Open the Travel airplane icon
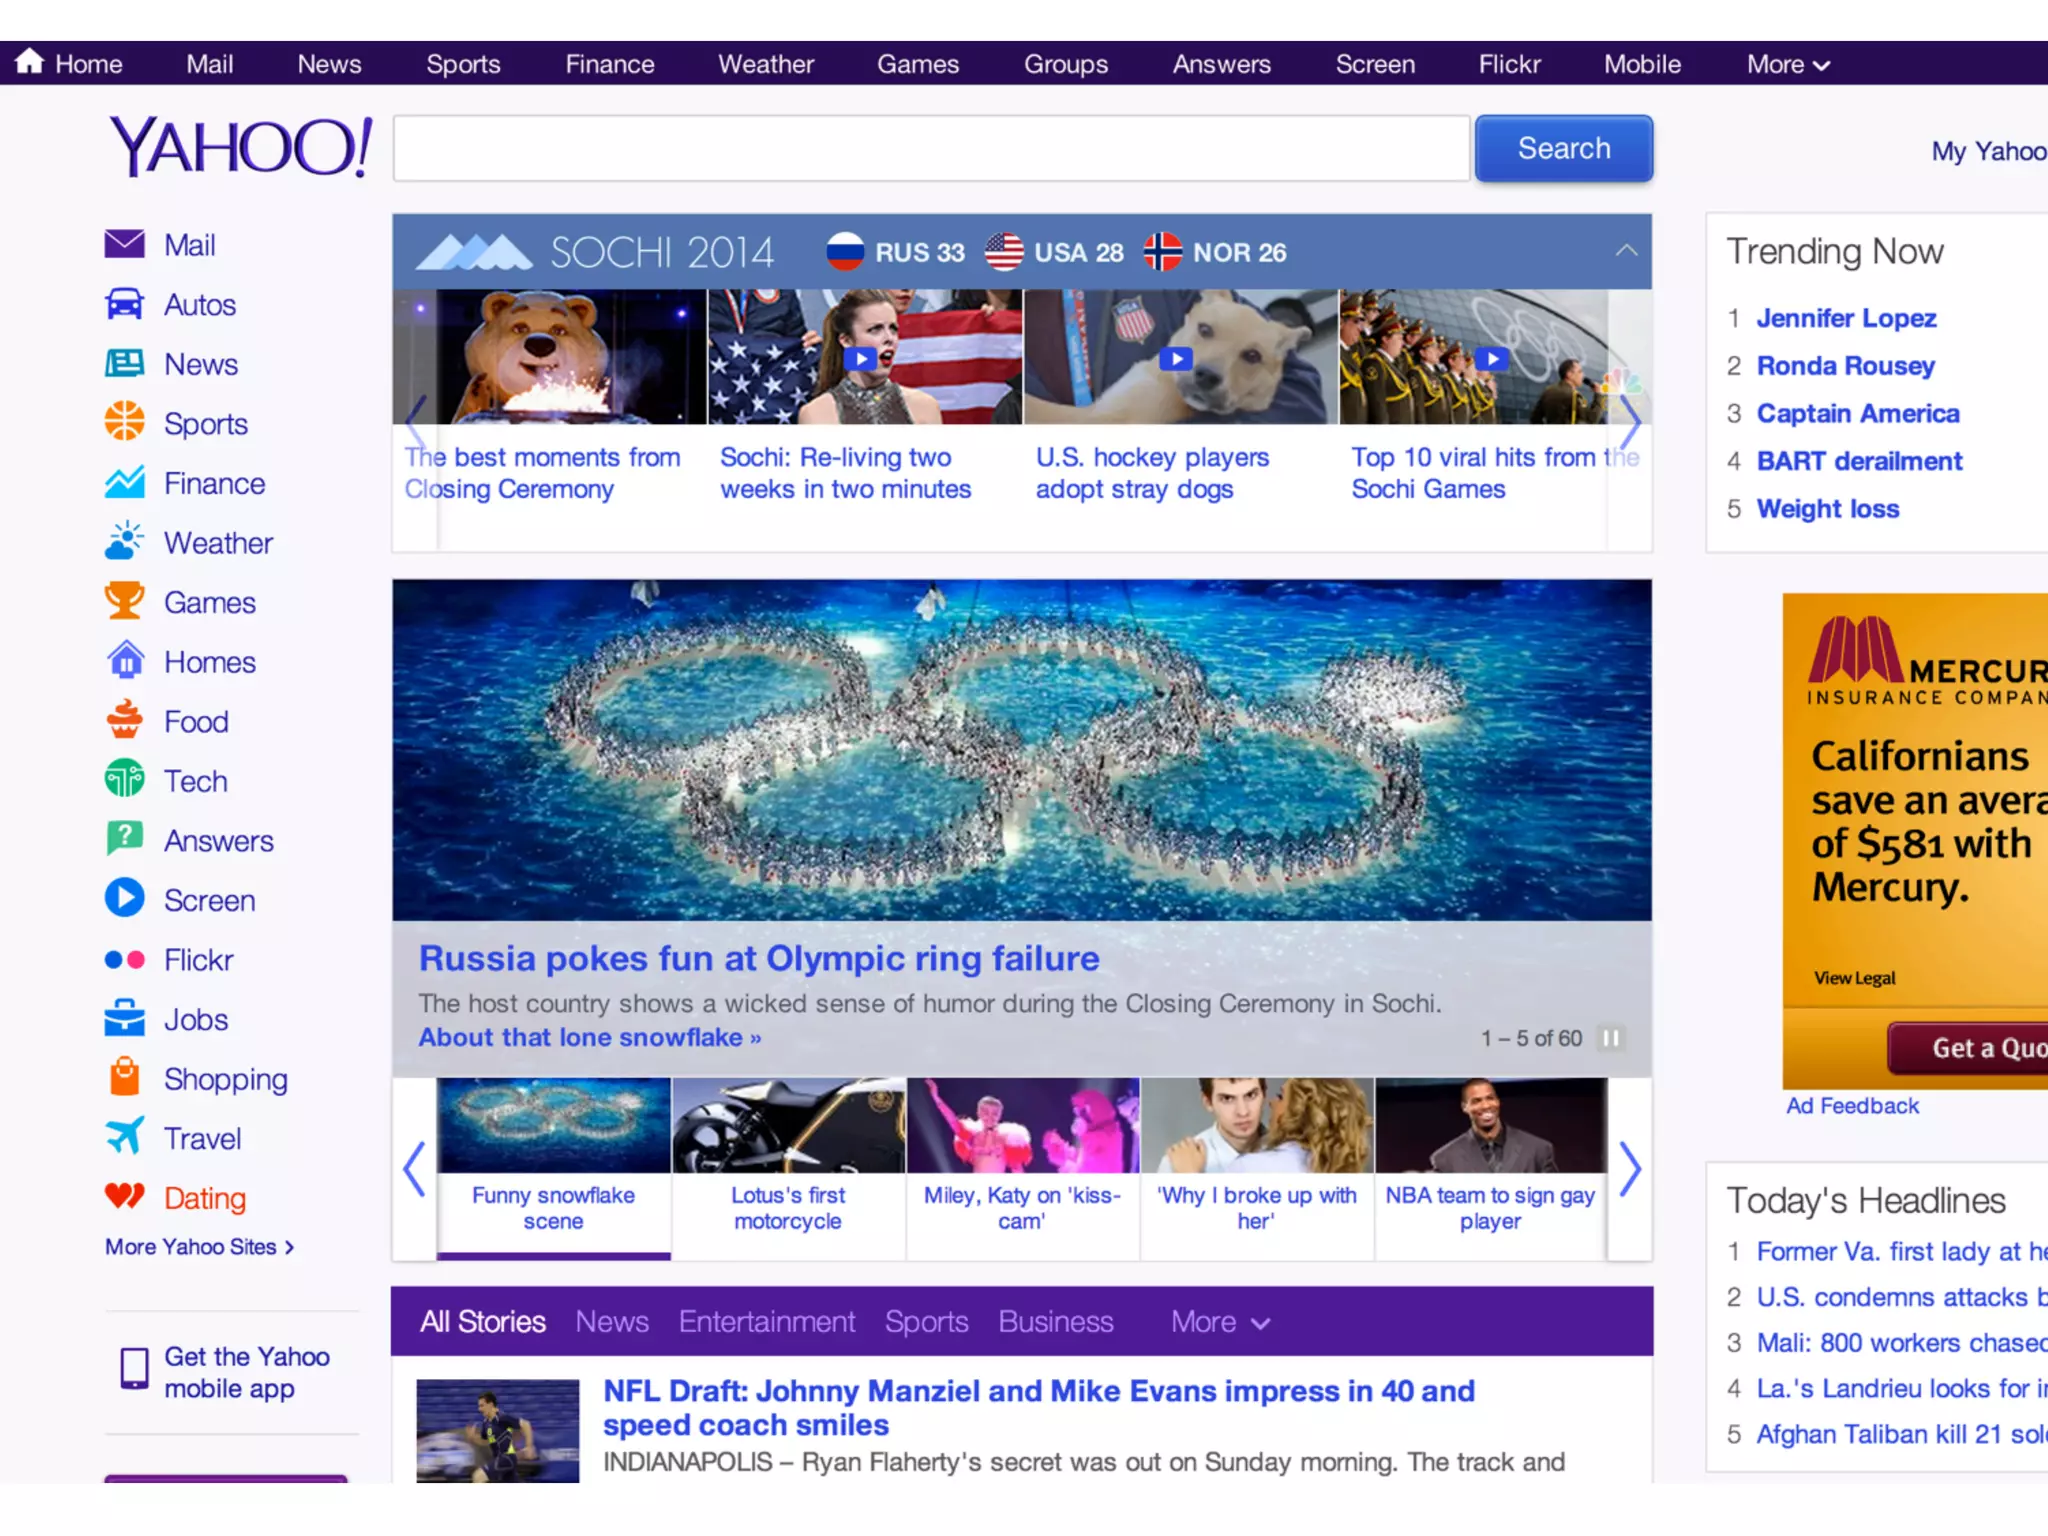The image size is (2048, 1536). pyautogui.click(x=124, y=1137)
